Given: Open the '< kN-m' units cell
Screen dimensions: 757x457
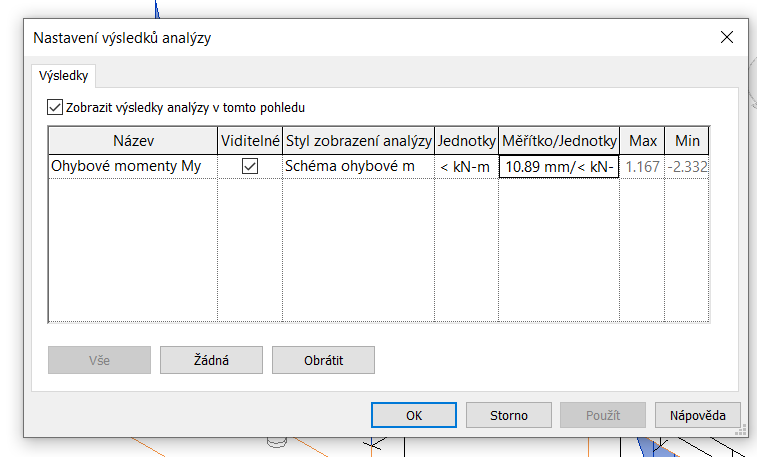Looking at the screenshot, I should [x=466, y=167].
